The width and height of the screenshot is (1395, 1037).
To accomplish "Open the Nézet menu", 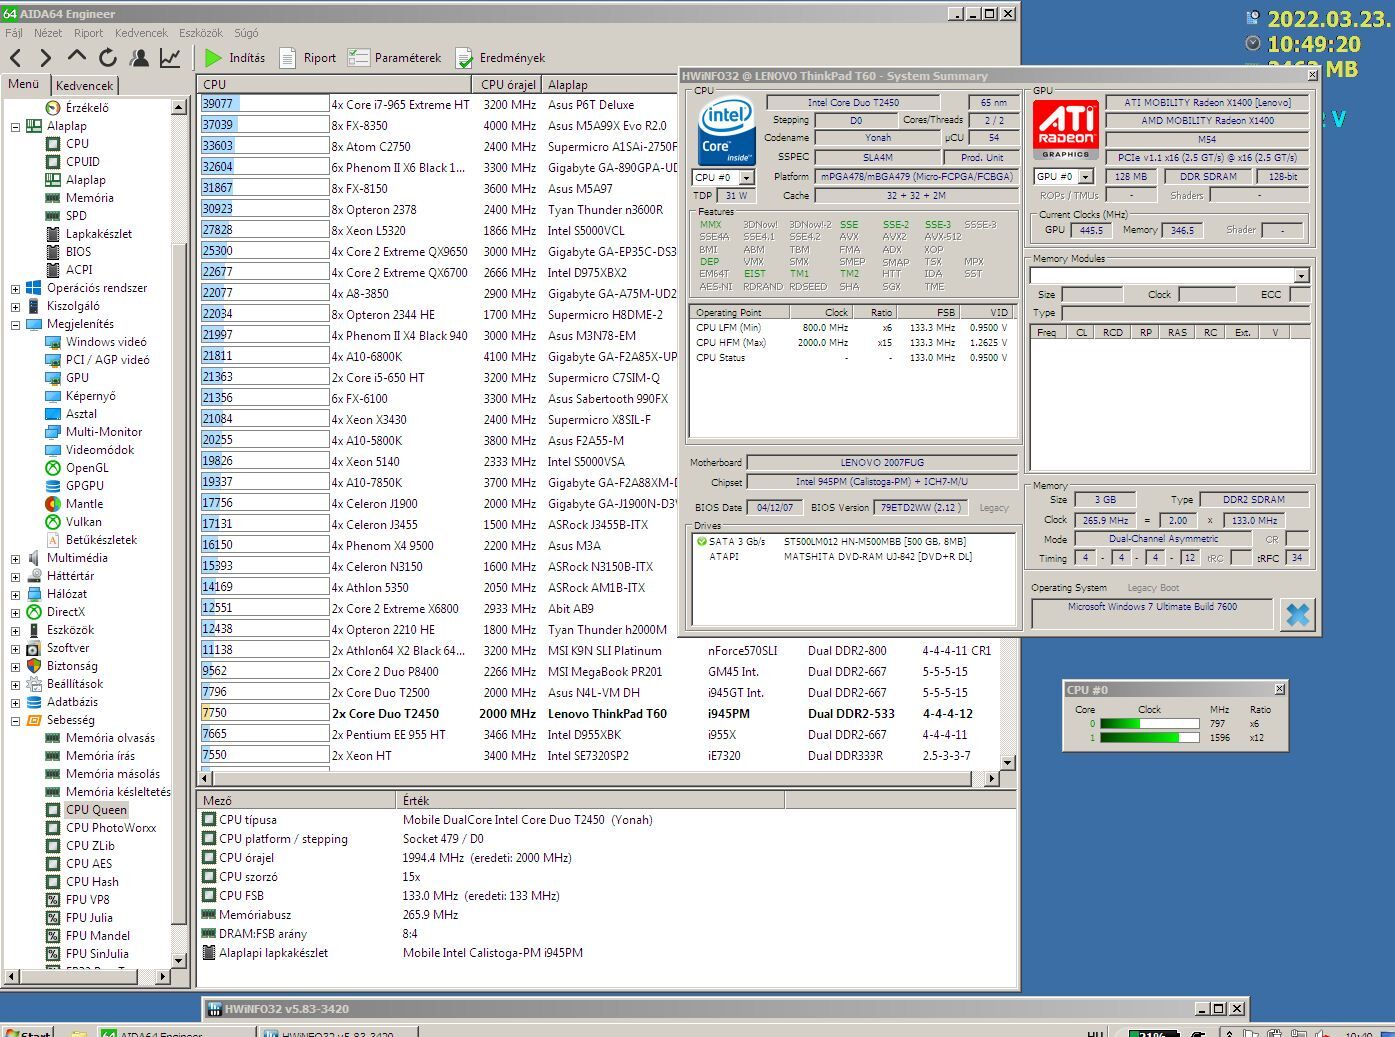I will (x=48, y=33).
